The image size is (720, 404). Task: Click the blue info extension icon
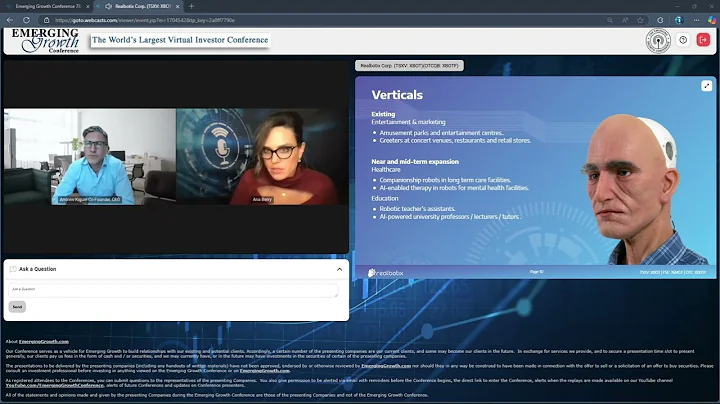click(x=679, y=20)
